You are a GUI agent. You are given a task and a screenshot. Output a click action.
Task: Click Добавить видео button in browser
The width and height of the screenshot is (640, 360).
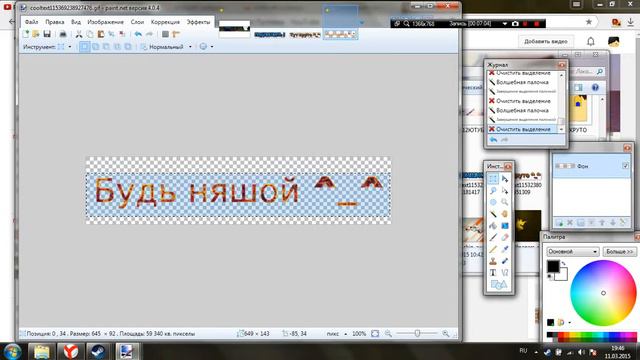[x=546, y=41]
